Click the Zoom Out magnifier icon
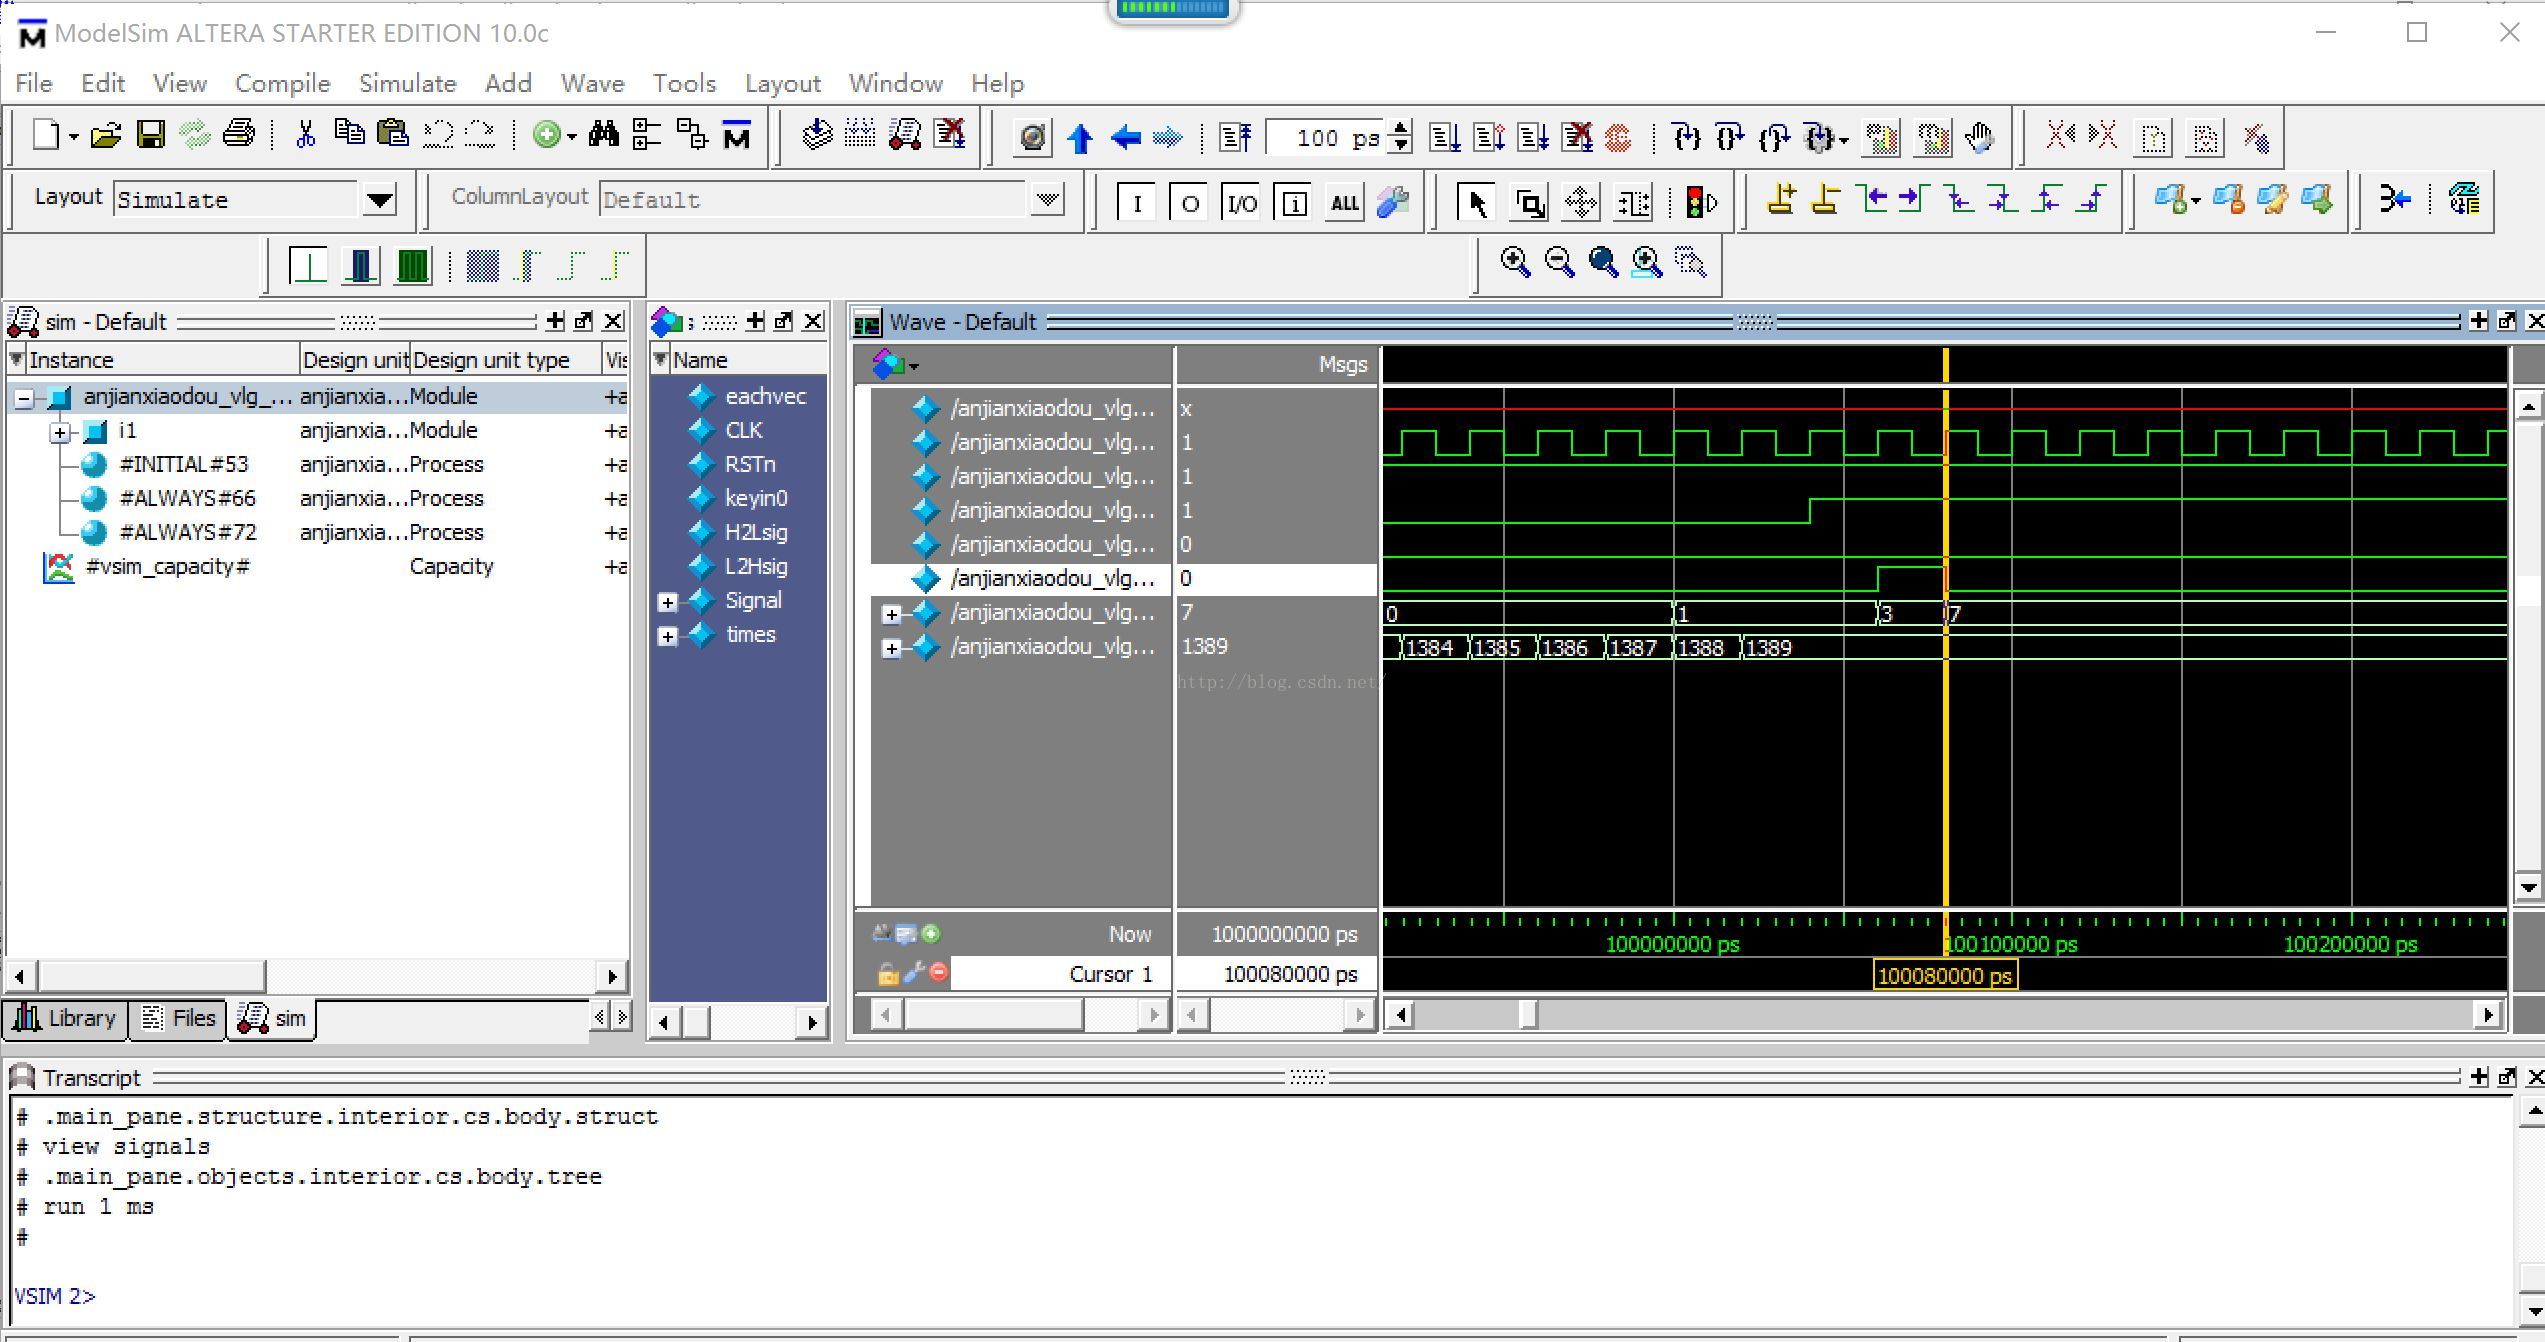Screen dimensions: 2545x1342 [x=1559, y=263]
